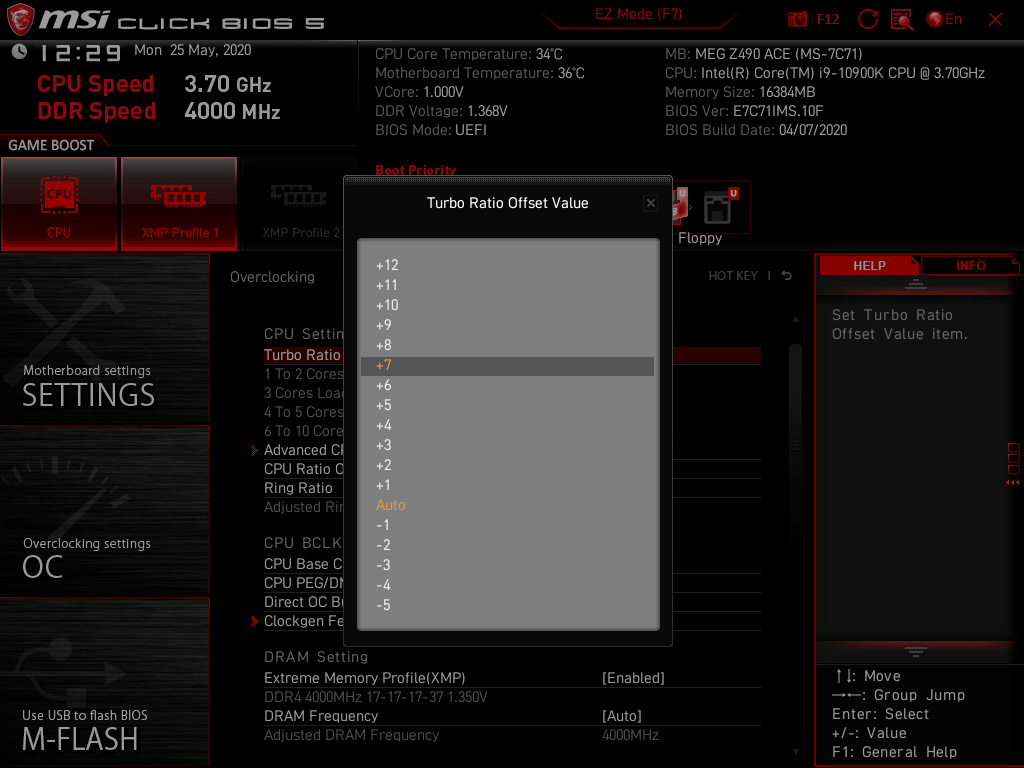This screenshot has height=768, width=1024.
Task: Select the Turbo Ratio setting row
Action: coord(512,355)
